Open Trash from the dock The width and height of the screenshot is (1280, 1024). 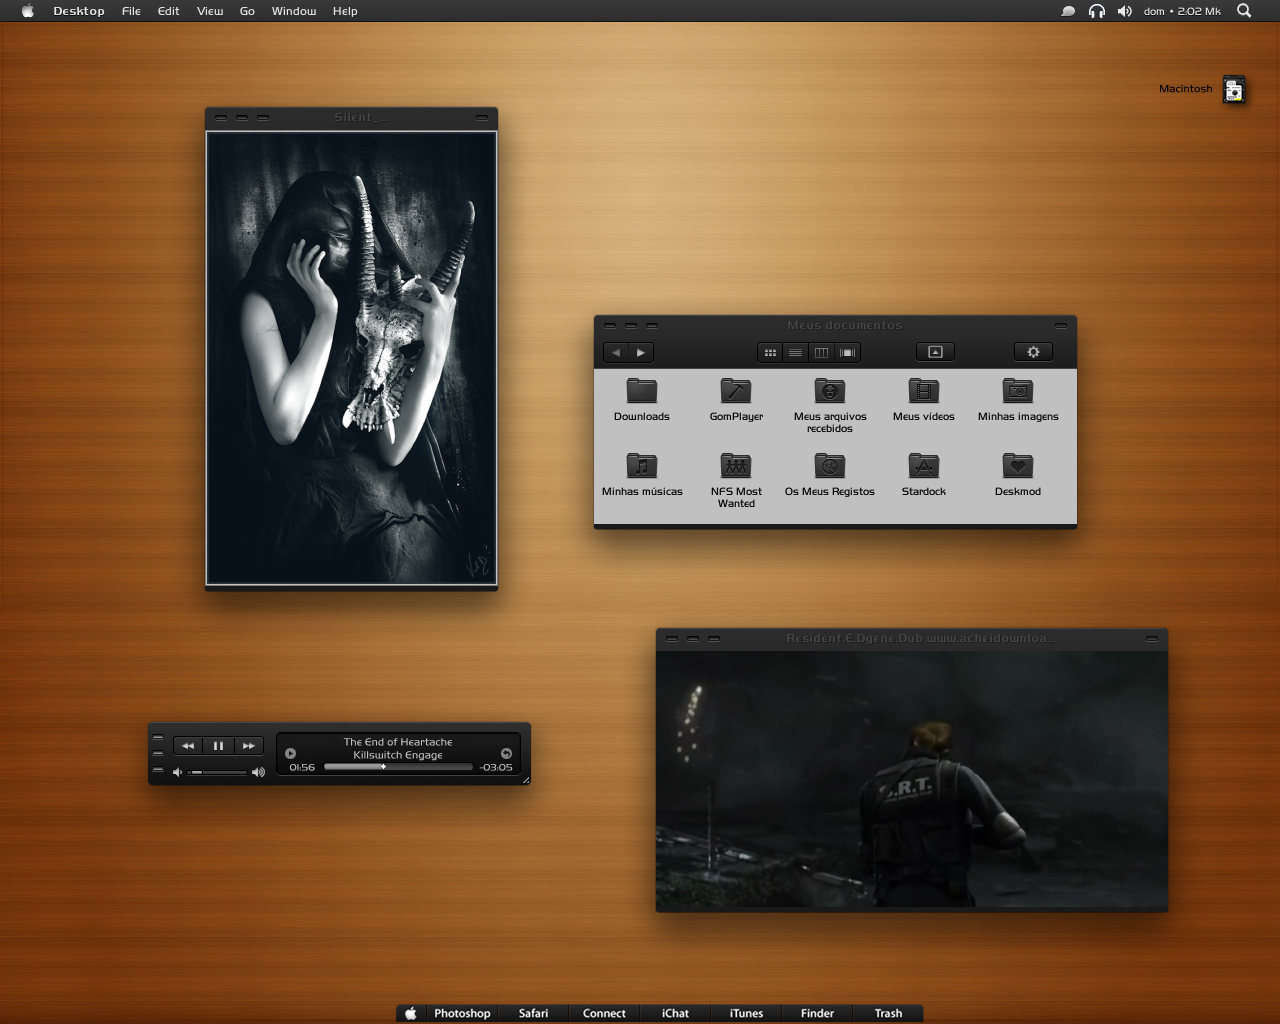click(x=888, y=1013)
